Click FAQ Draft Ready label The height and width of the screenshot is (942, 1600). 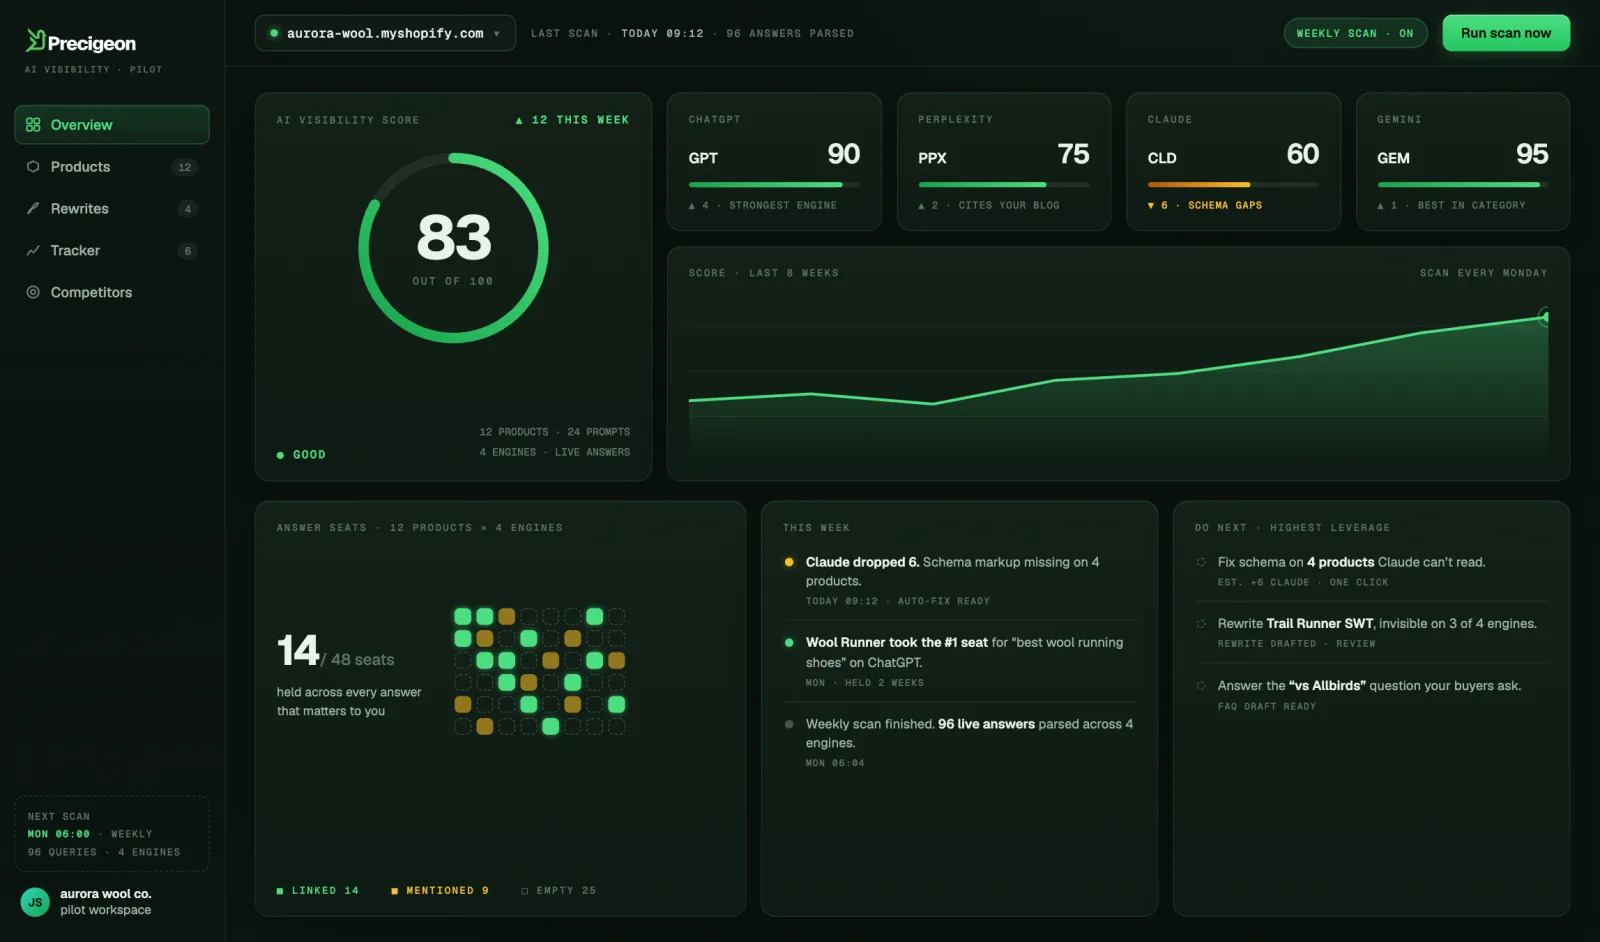pos(1267,706)
